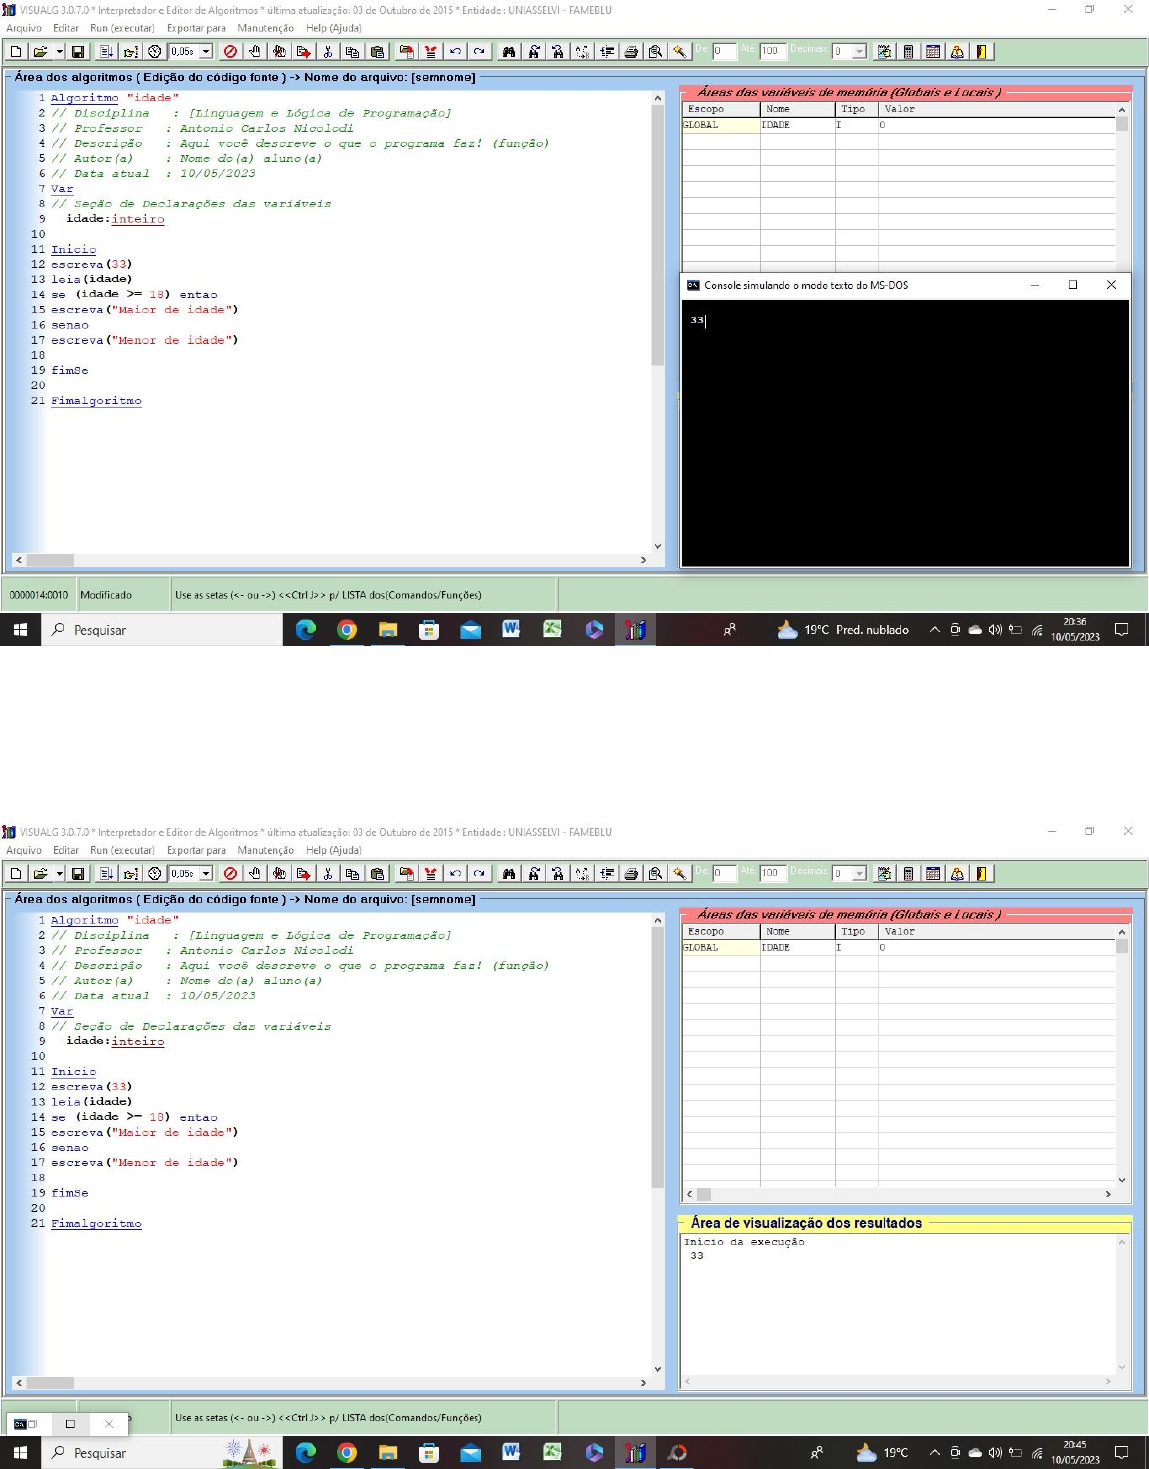Click the "Até" field showing 100, console-window screenshot

tap(772, 51)
